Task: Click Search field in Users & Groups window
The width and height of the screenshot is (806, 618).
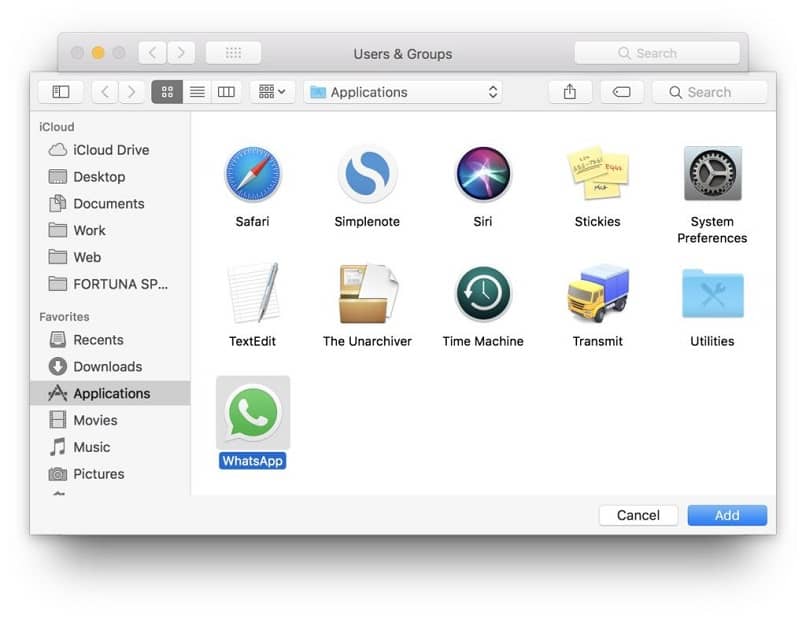Action: 657,53
